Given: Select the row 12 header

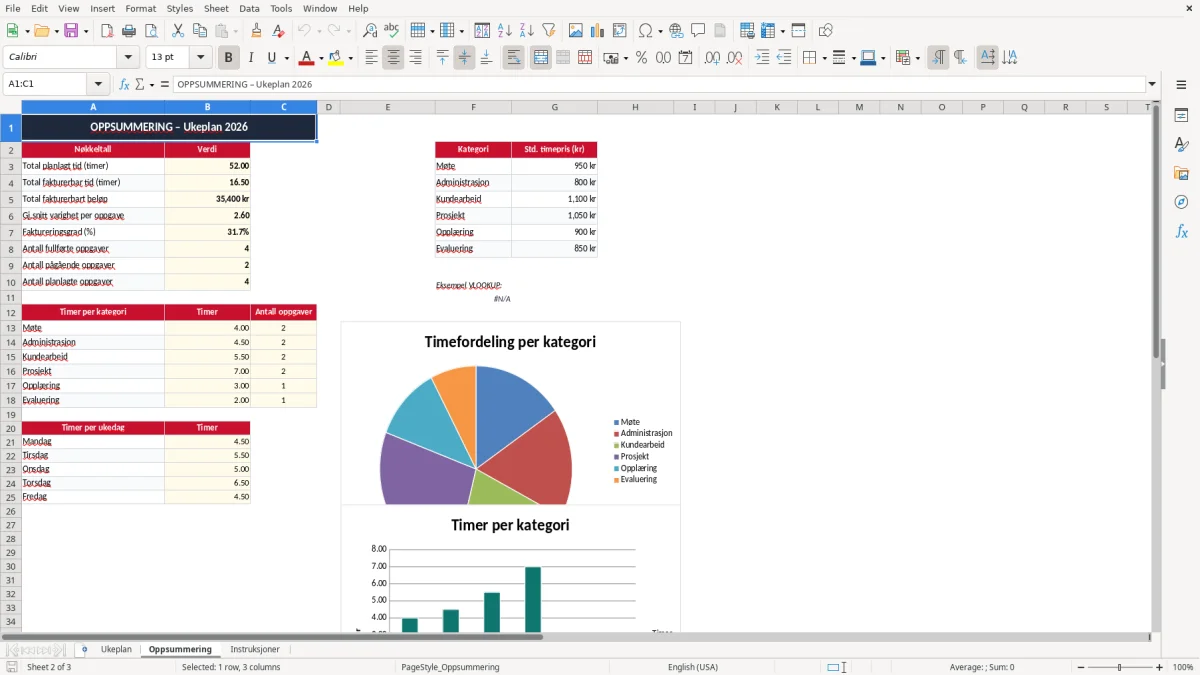Looking at the screenshot, I should [x=11, y=312].
